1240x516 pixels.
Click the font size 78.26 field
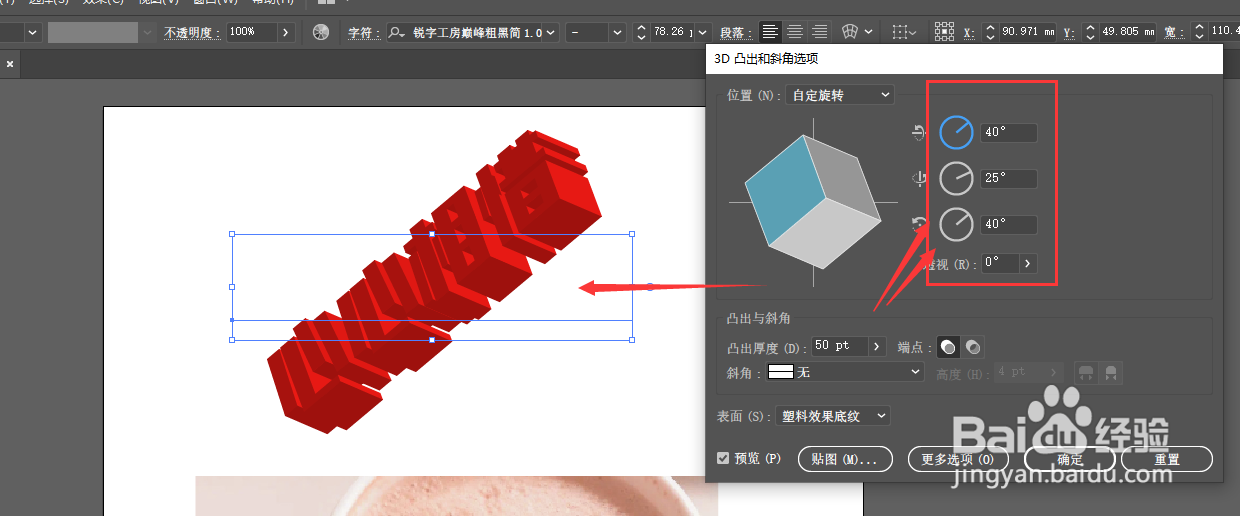pos(672,33)
